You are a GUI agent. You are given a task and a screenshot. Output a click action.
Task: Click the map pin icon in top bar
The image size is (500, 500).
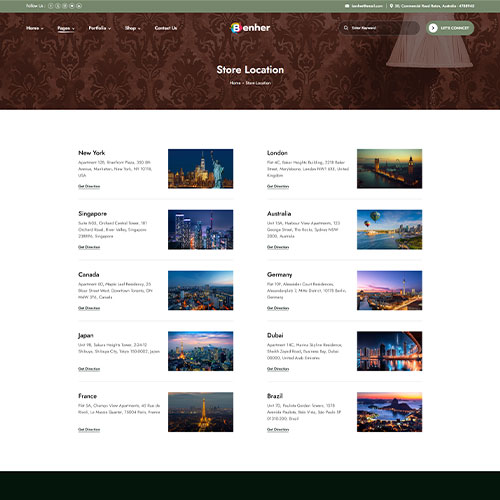pos(391,6)
